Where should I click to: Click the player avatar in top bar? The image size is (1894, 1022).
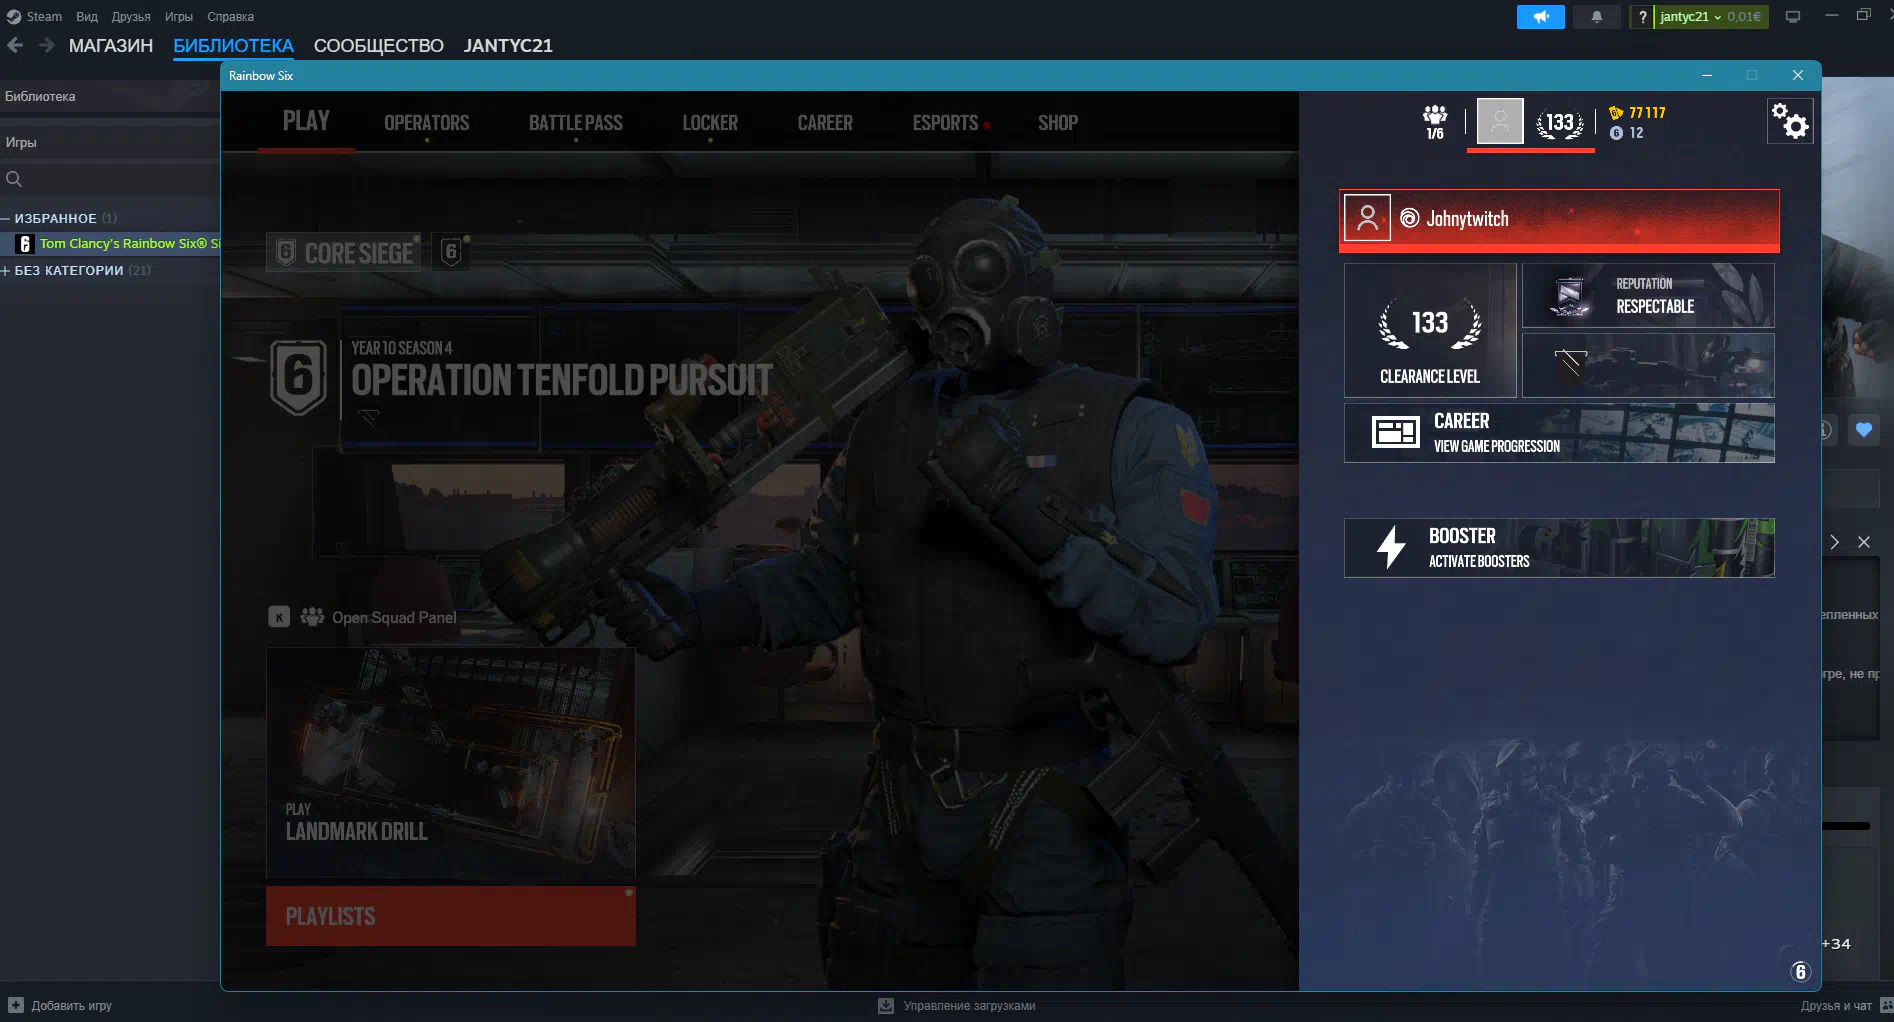pos(1499,122)
